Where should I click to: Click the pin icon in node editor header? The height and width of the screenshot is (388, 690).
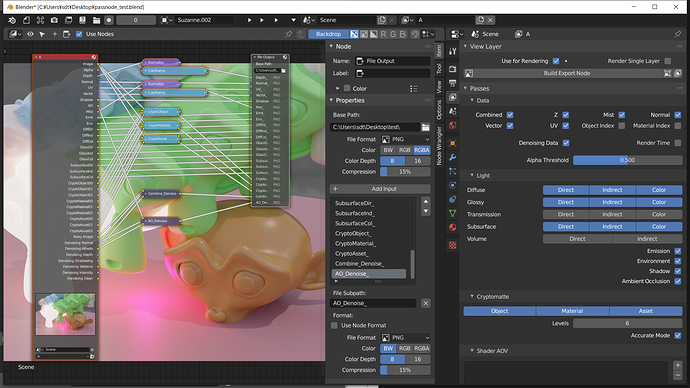(x=288, y=34)
